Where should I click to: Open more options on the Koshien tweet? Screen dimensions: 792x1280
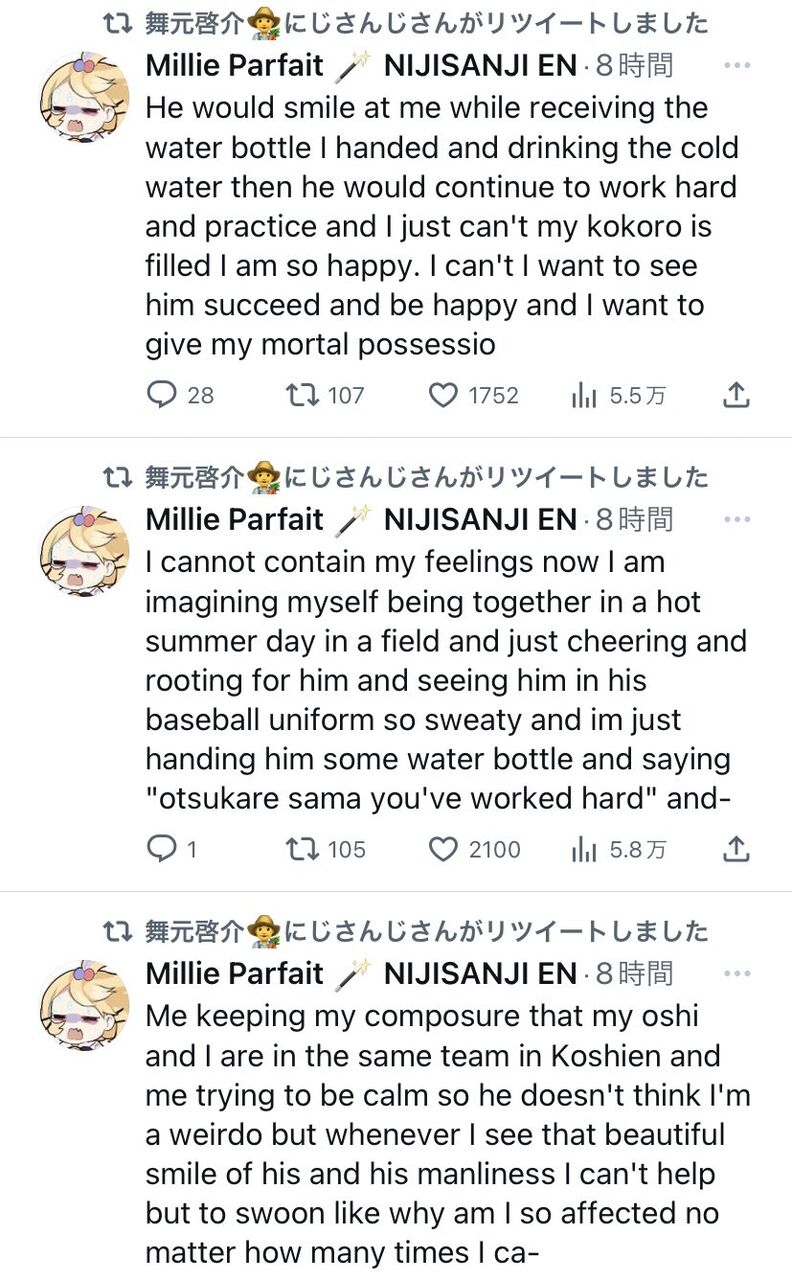click(736, 974)
